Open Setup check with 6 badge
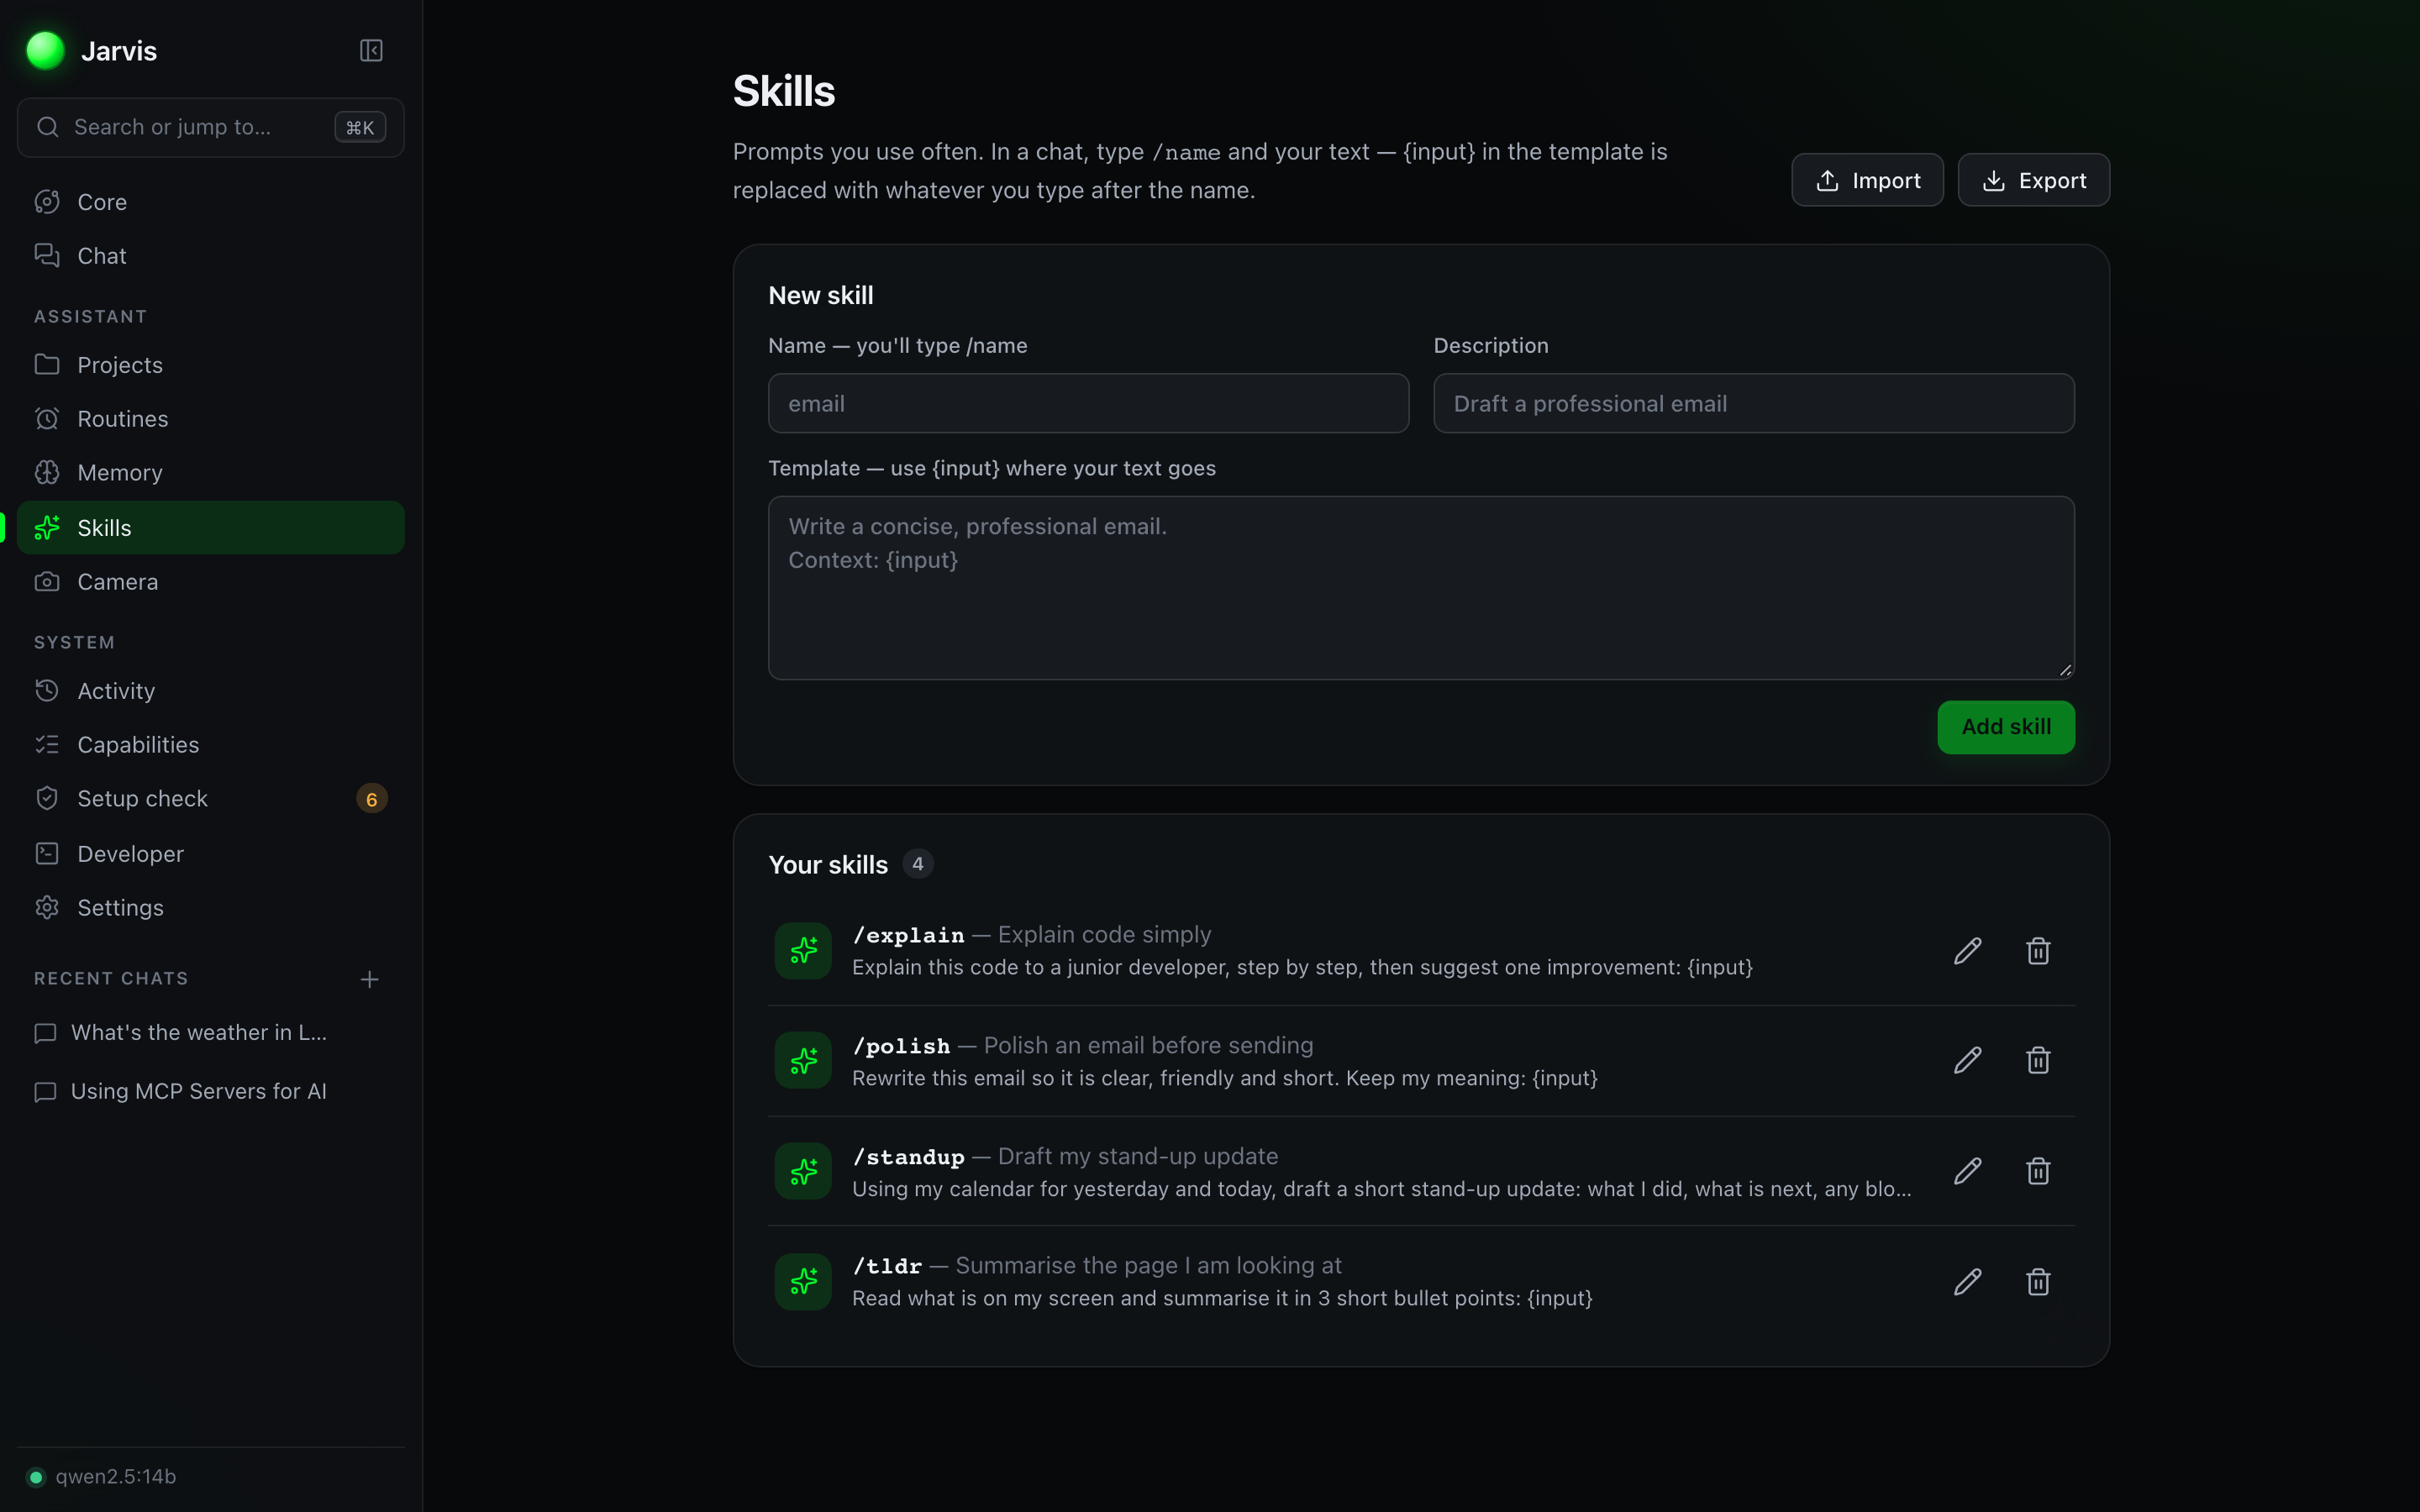Viewport: 2420px width, 1512px height. (x=211, y=799)
